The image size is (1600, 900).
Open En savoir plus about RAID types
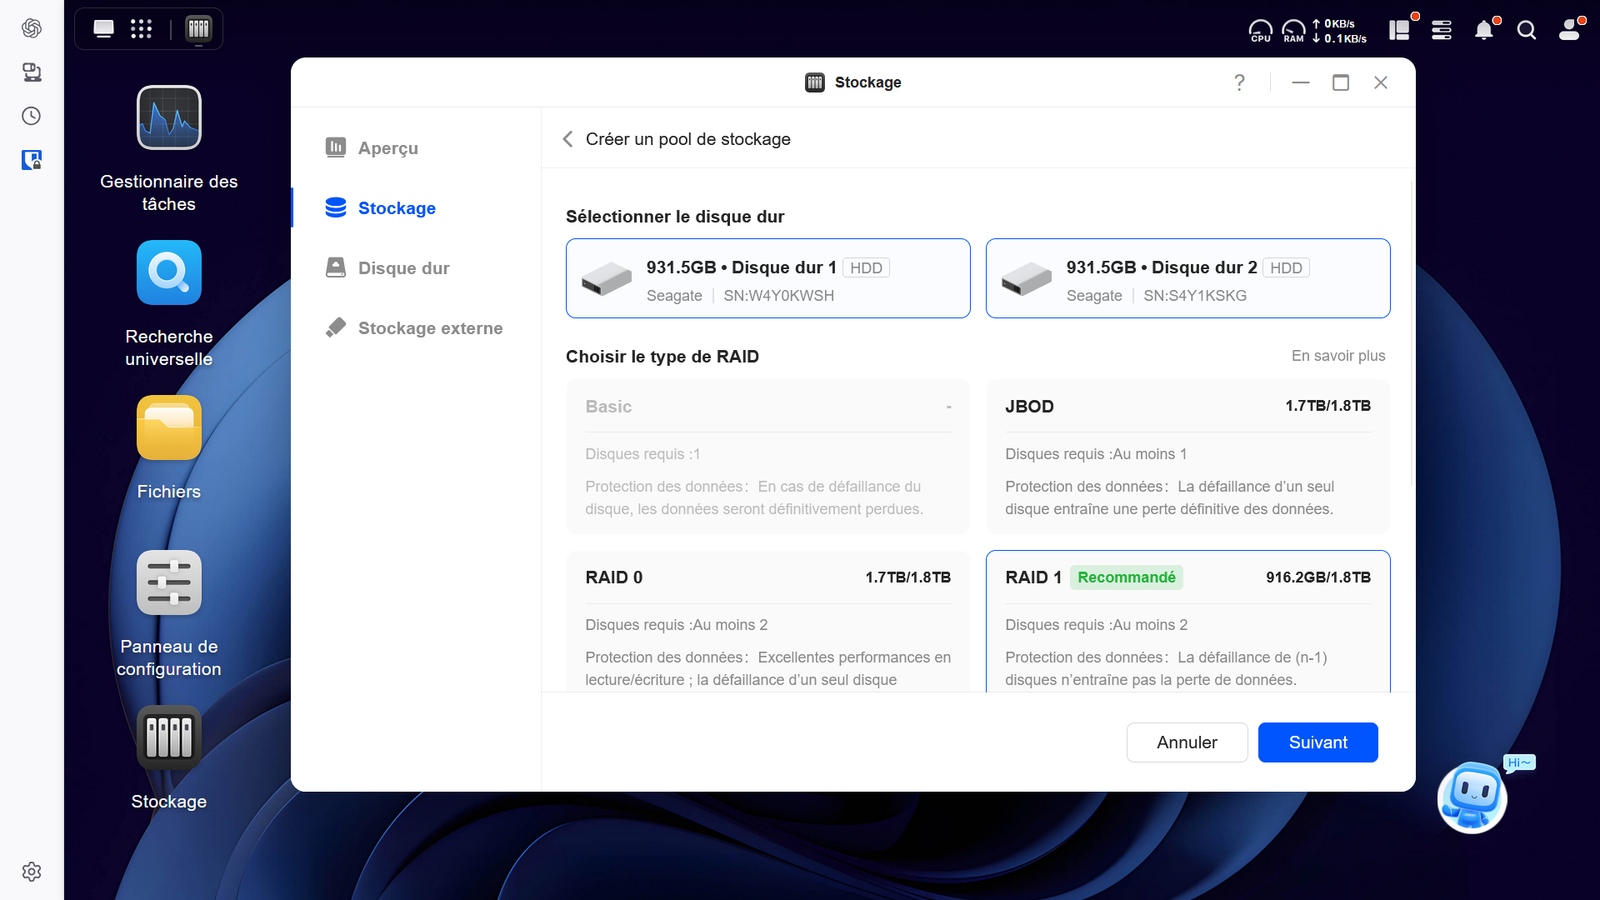coord(1338,355)
